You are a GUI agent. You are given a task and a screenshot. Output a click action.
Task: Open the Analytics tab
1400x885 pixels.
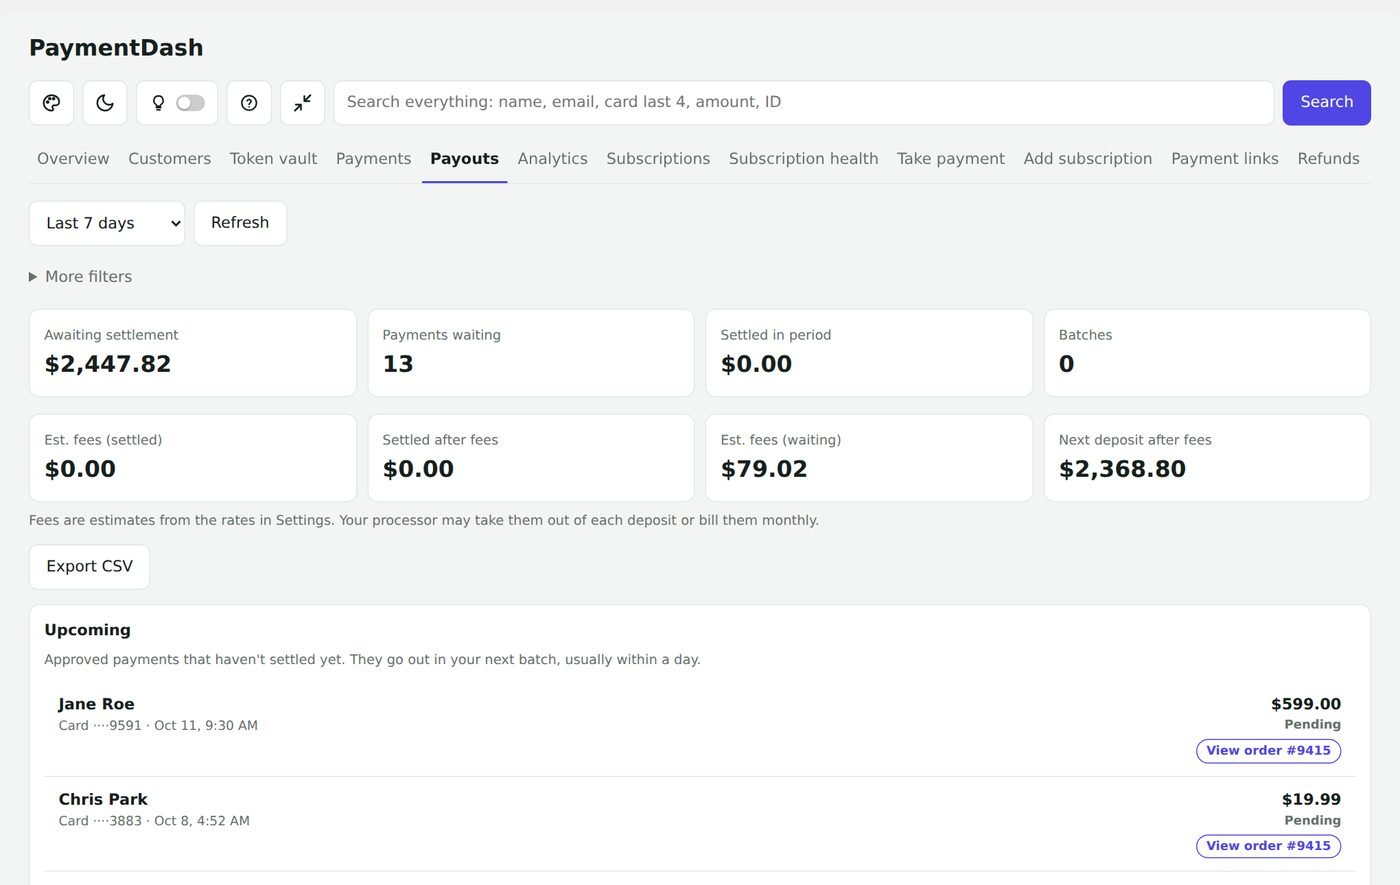click(552, 159)
